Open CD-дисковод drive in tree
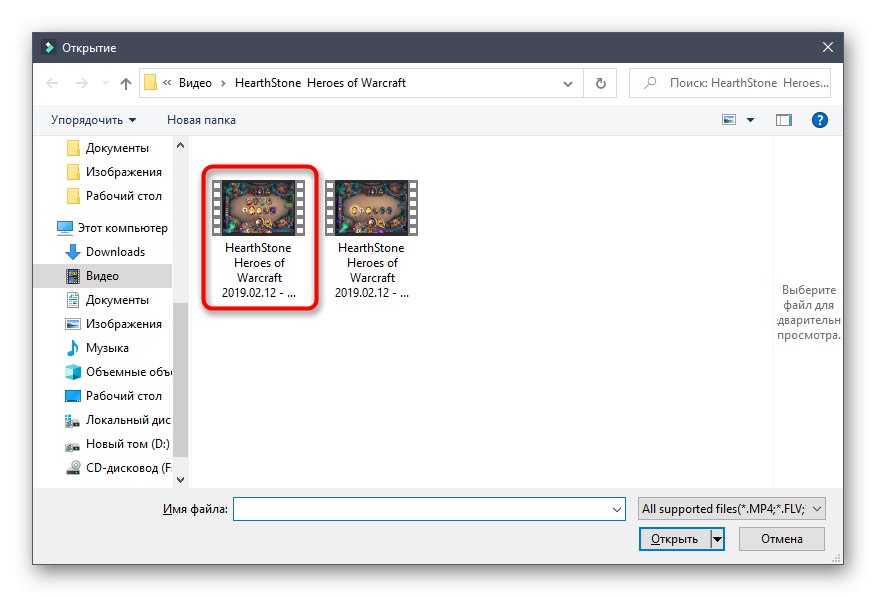This screenshot has height=597, width=876. coord(118,468)
